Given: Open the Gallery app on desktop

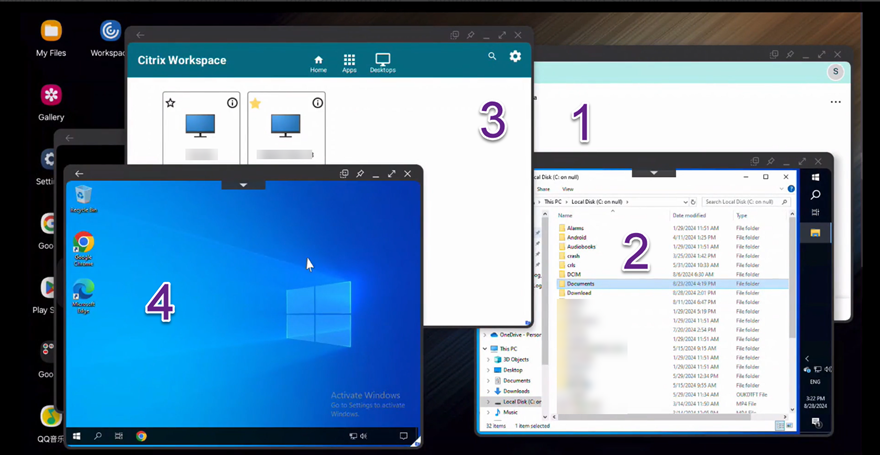Looking at the screenshot, I should (51, 103).
